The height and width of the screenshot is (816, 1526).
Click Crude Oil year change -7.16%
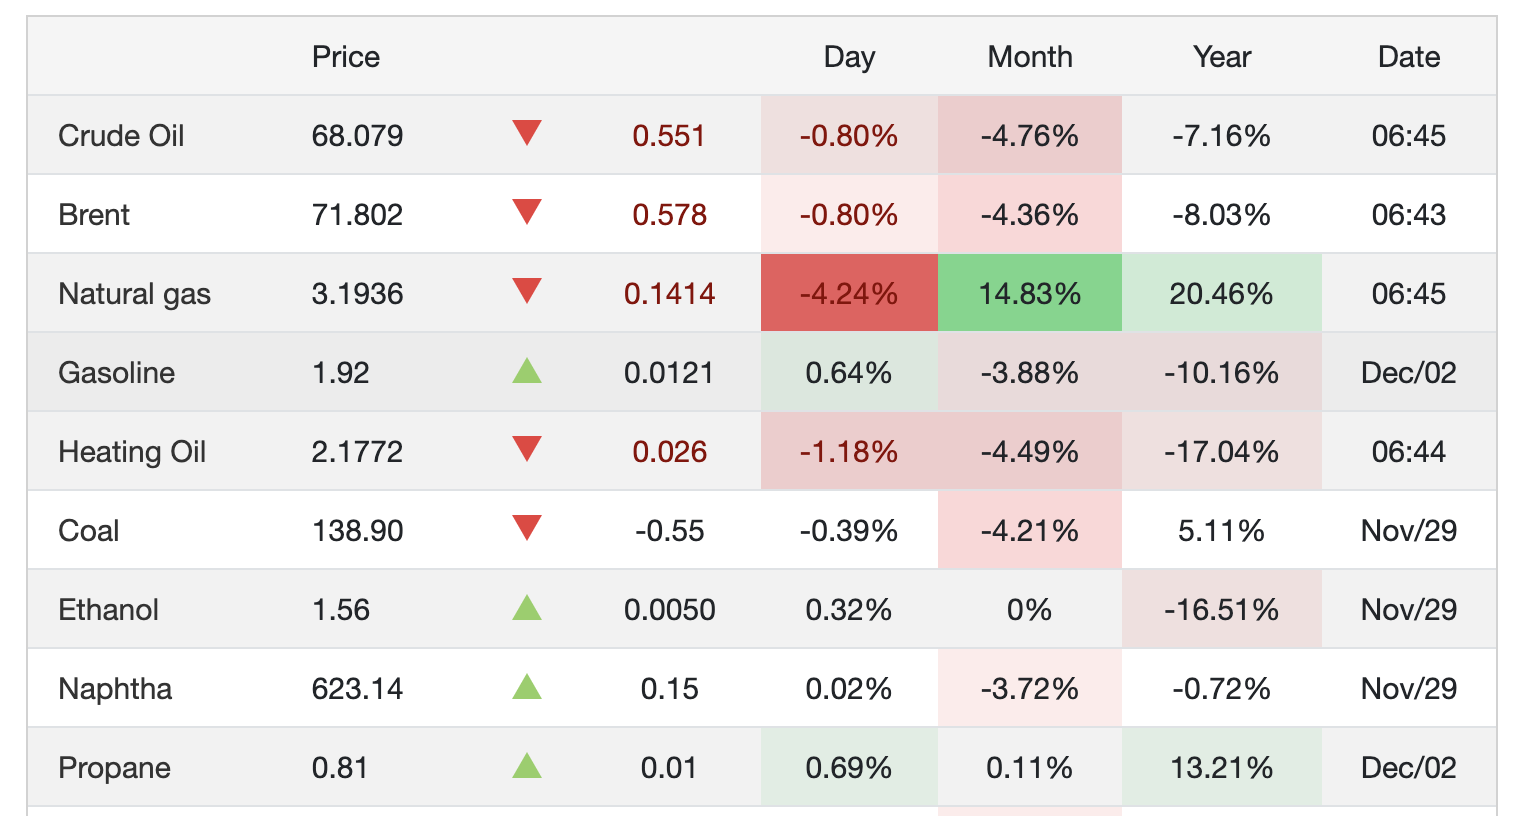point(1222,135)
